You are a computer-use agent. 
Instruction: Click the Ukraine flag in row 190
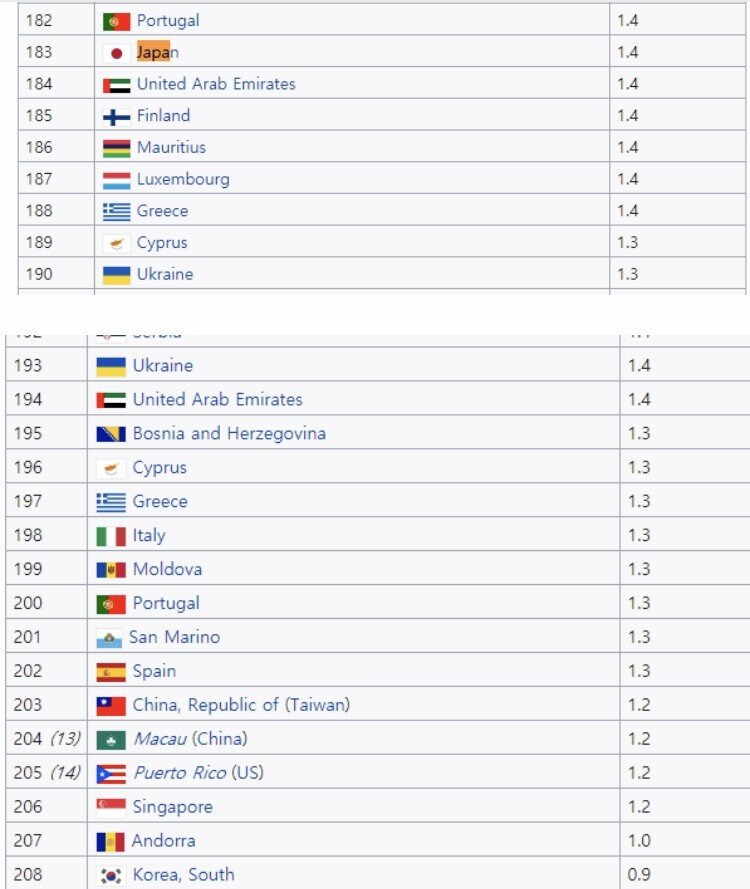click(116, 275)
